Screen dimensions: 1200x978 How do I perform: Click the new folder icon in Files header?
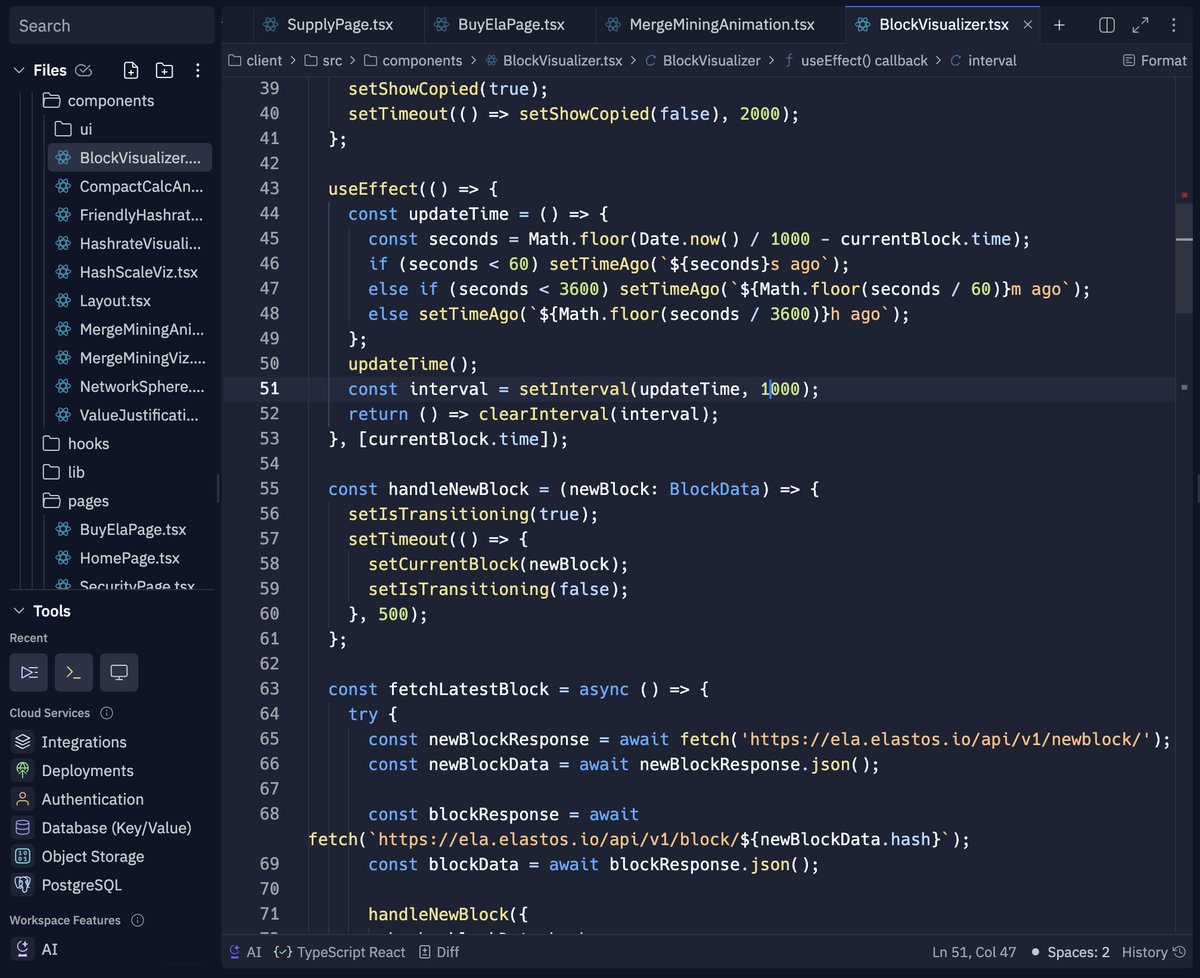click(164, 70)
